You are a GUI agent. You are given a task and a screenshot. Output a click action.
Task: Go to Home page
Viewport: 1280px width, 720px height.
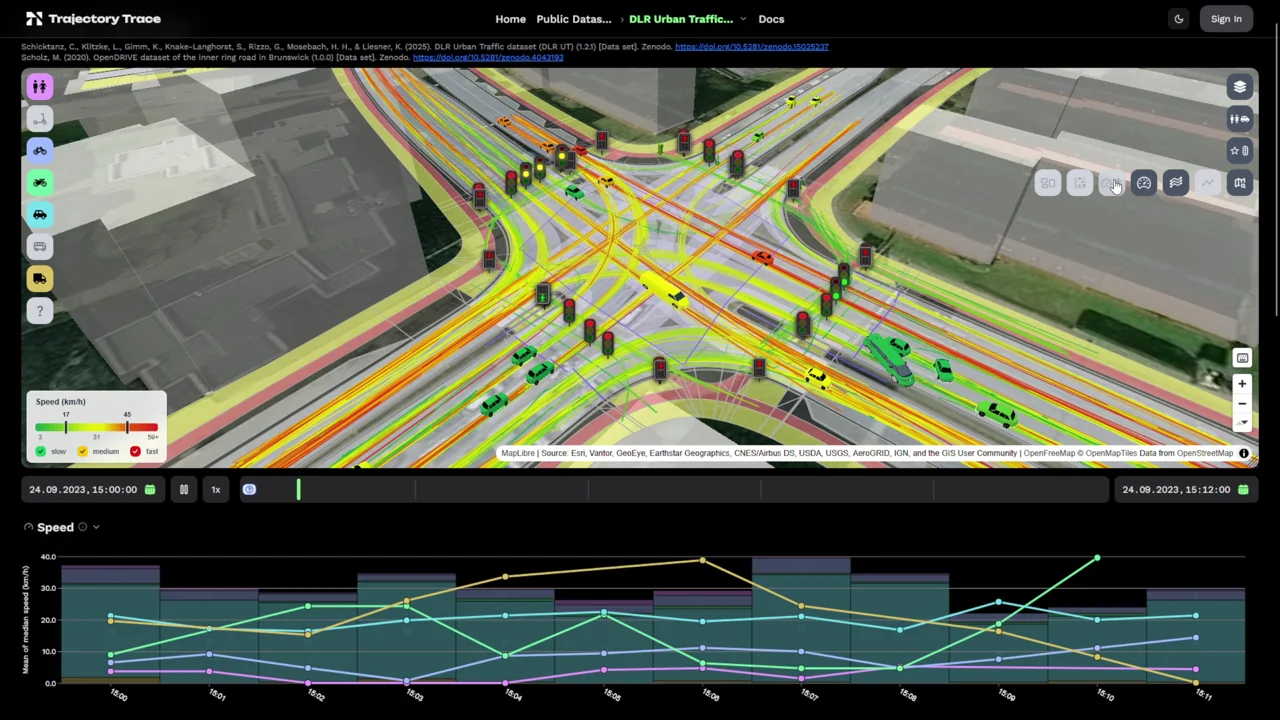510,19
